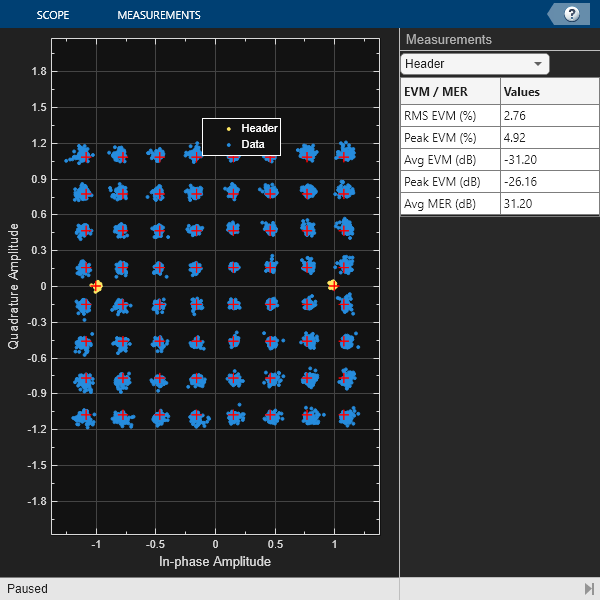The height and width of the screenshot is (600, 600).
Task: Click the Quadrature Amplitude axis label
Action: pyautogui.click(x=13, y=286)
